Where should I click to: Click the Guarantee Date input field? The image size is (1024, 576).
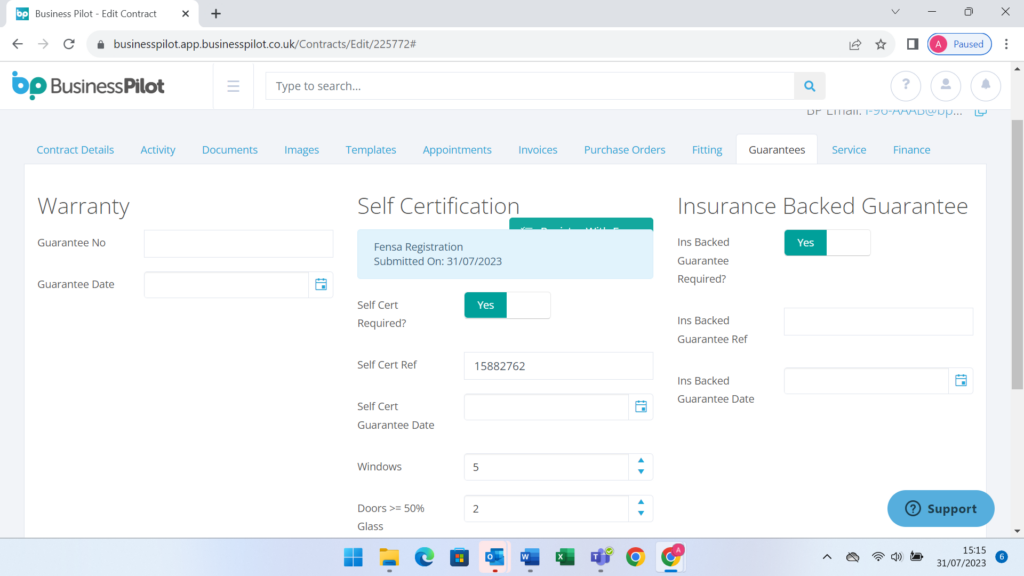click(227, 284)
